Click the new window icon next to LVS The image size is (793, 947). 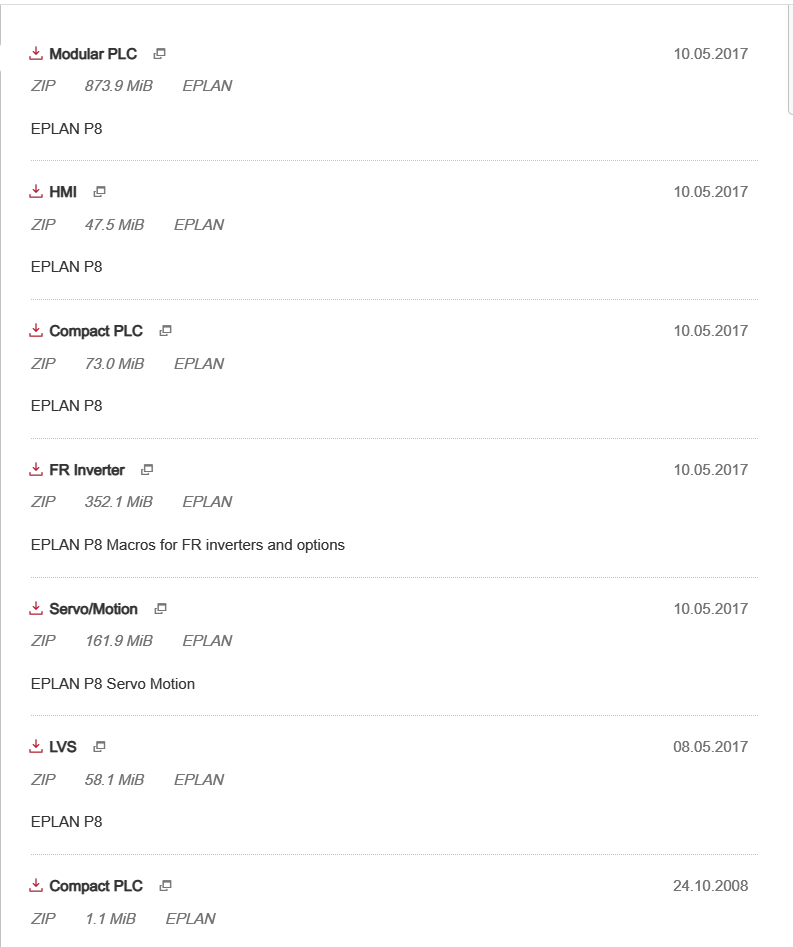click(x=99, y=746)
